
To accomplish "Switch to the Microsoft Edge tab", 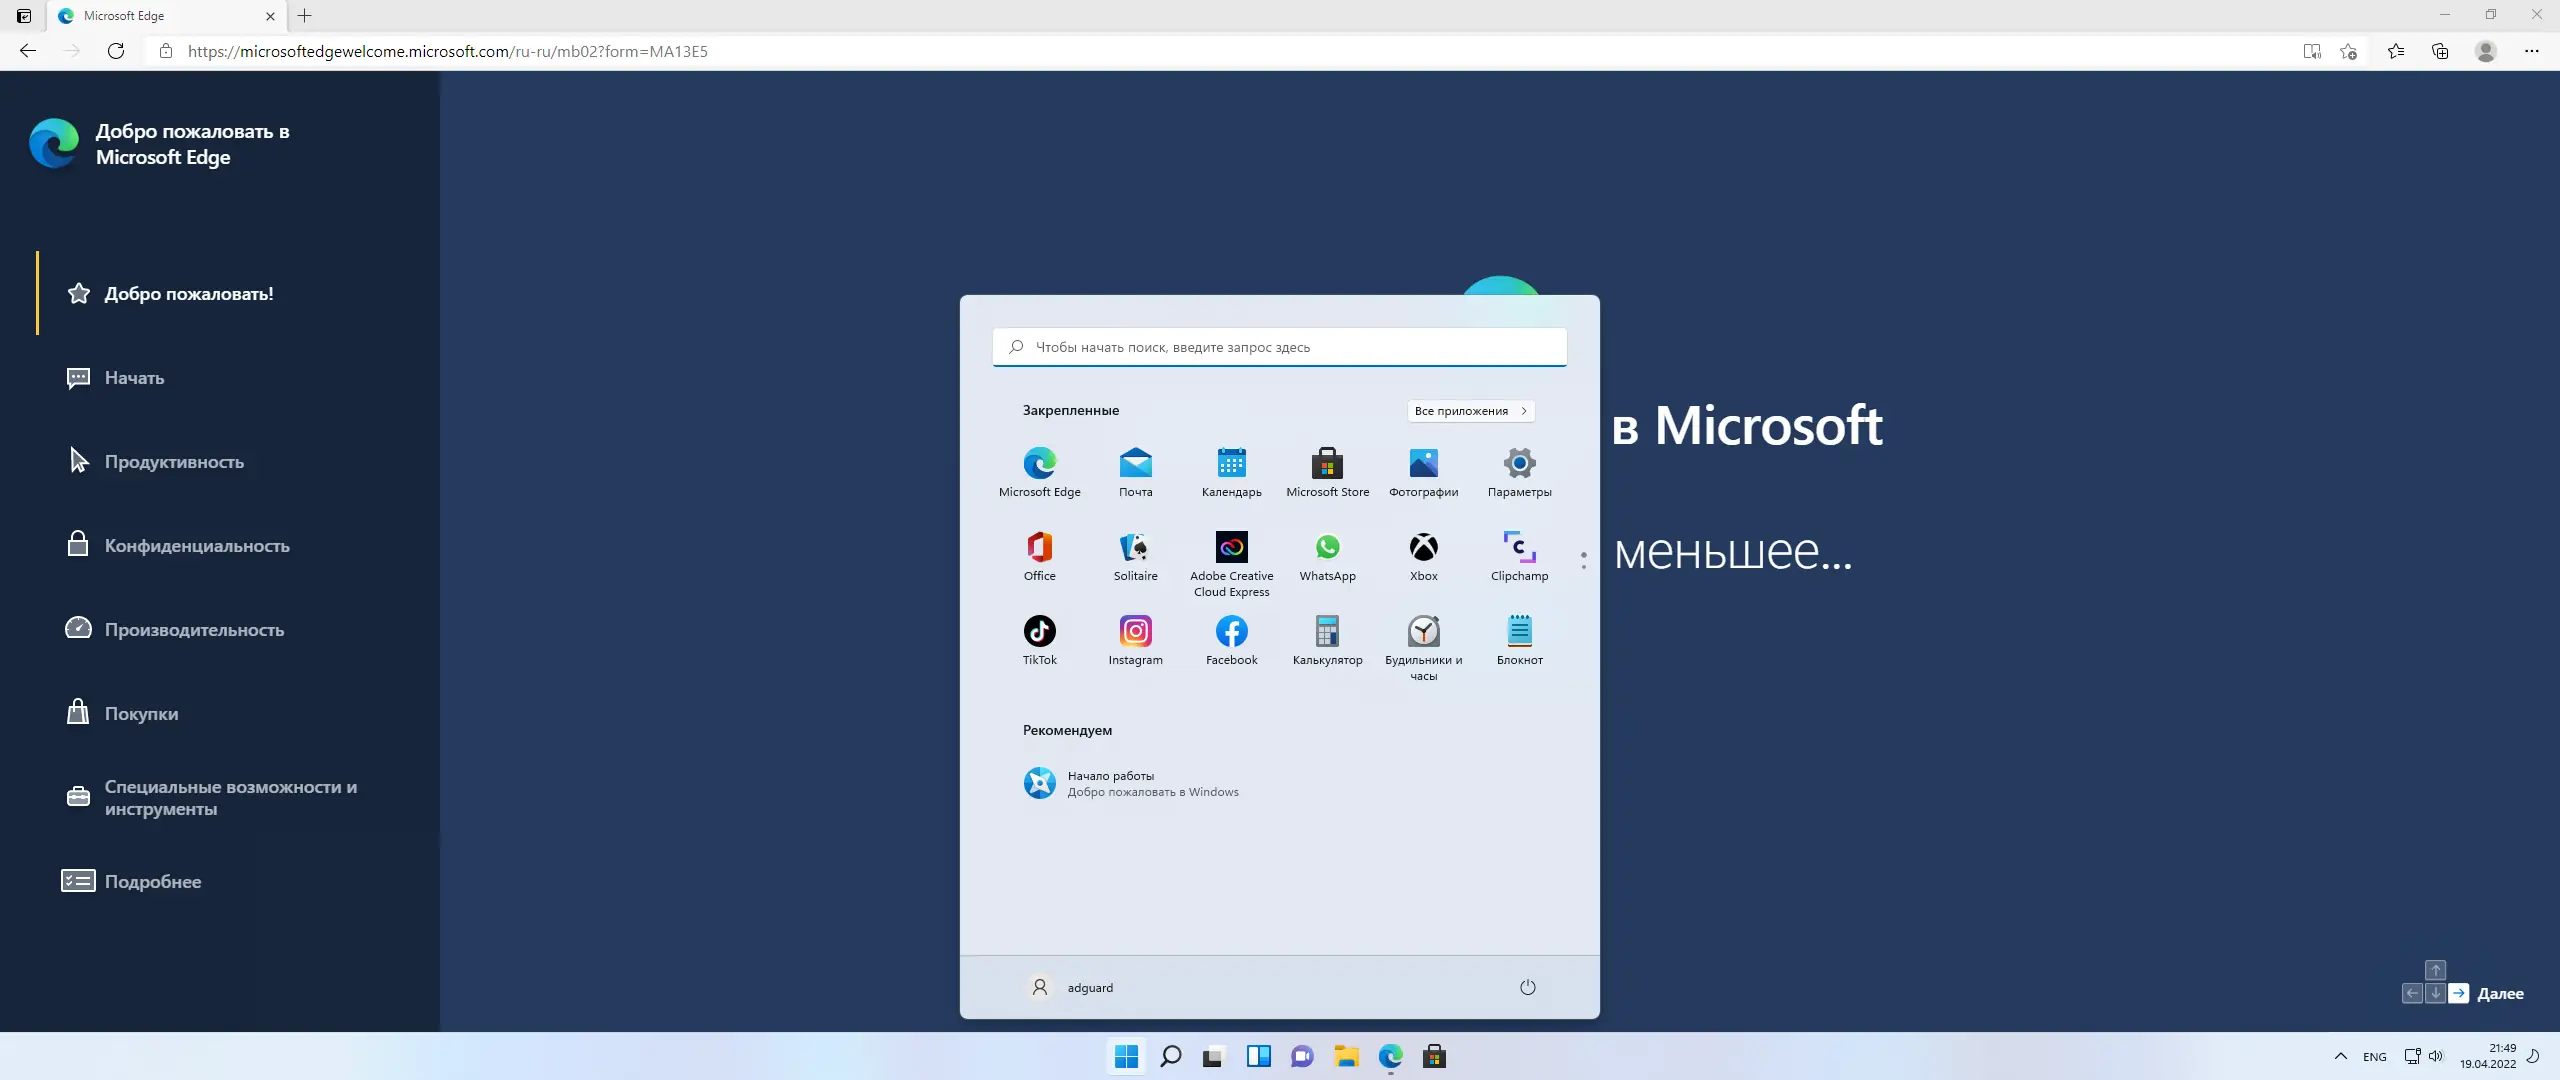I will pyautogui.click(x=150, y=16).
